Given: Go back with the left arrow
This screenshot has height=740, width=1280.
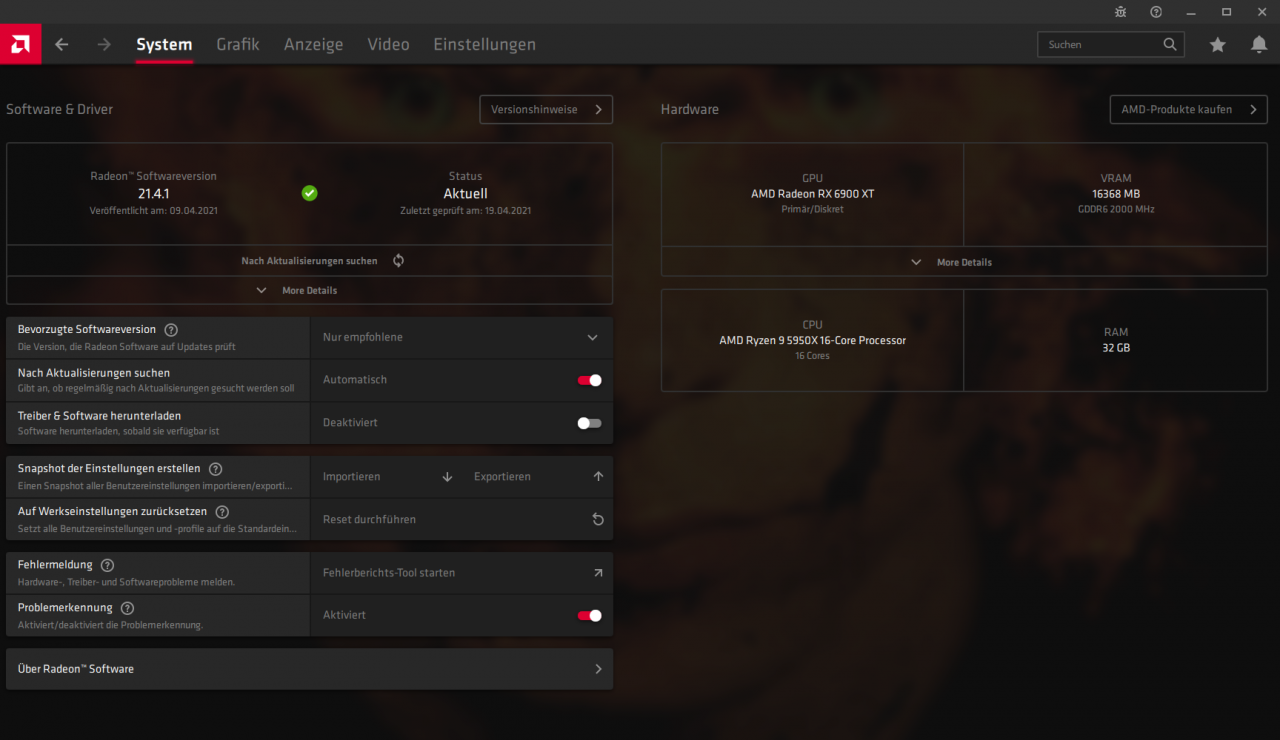Looking at the screenshot, I should click(62, 44).
